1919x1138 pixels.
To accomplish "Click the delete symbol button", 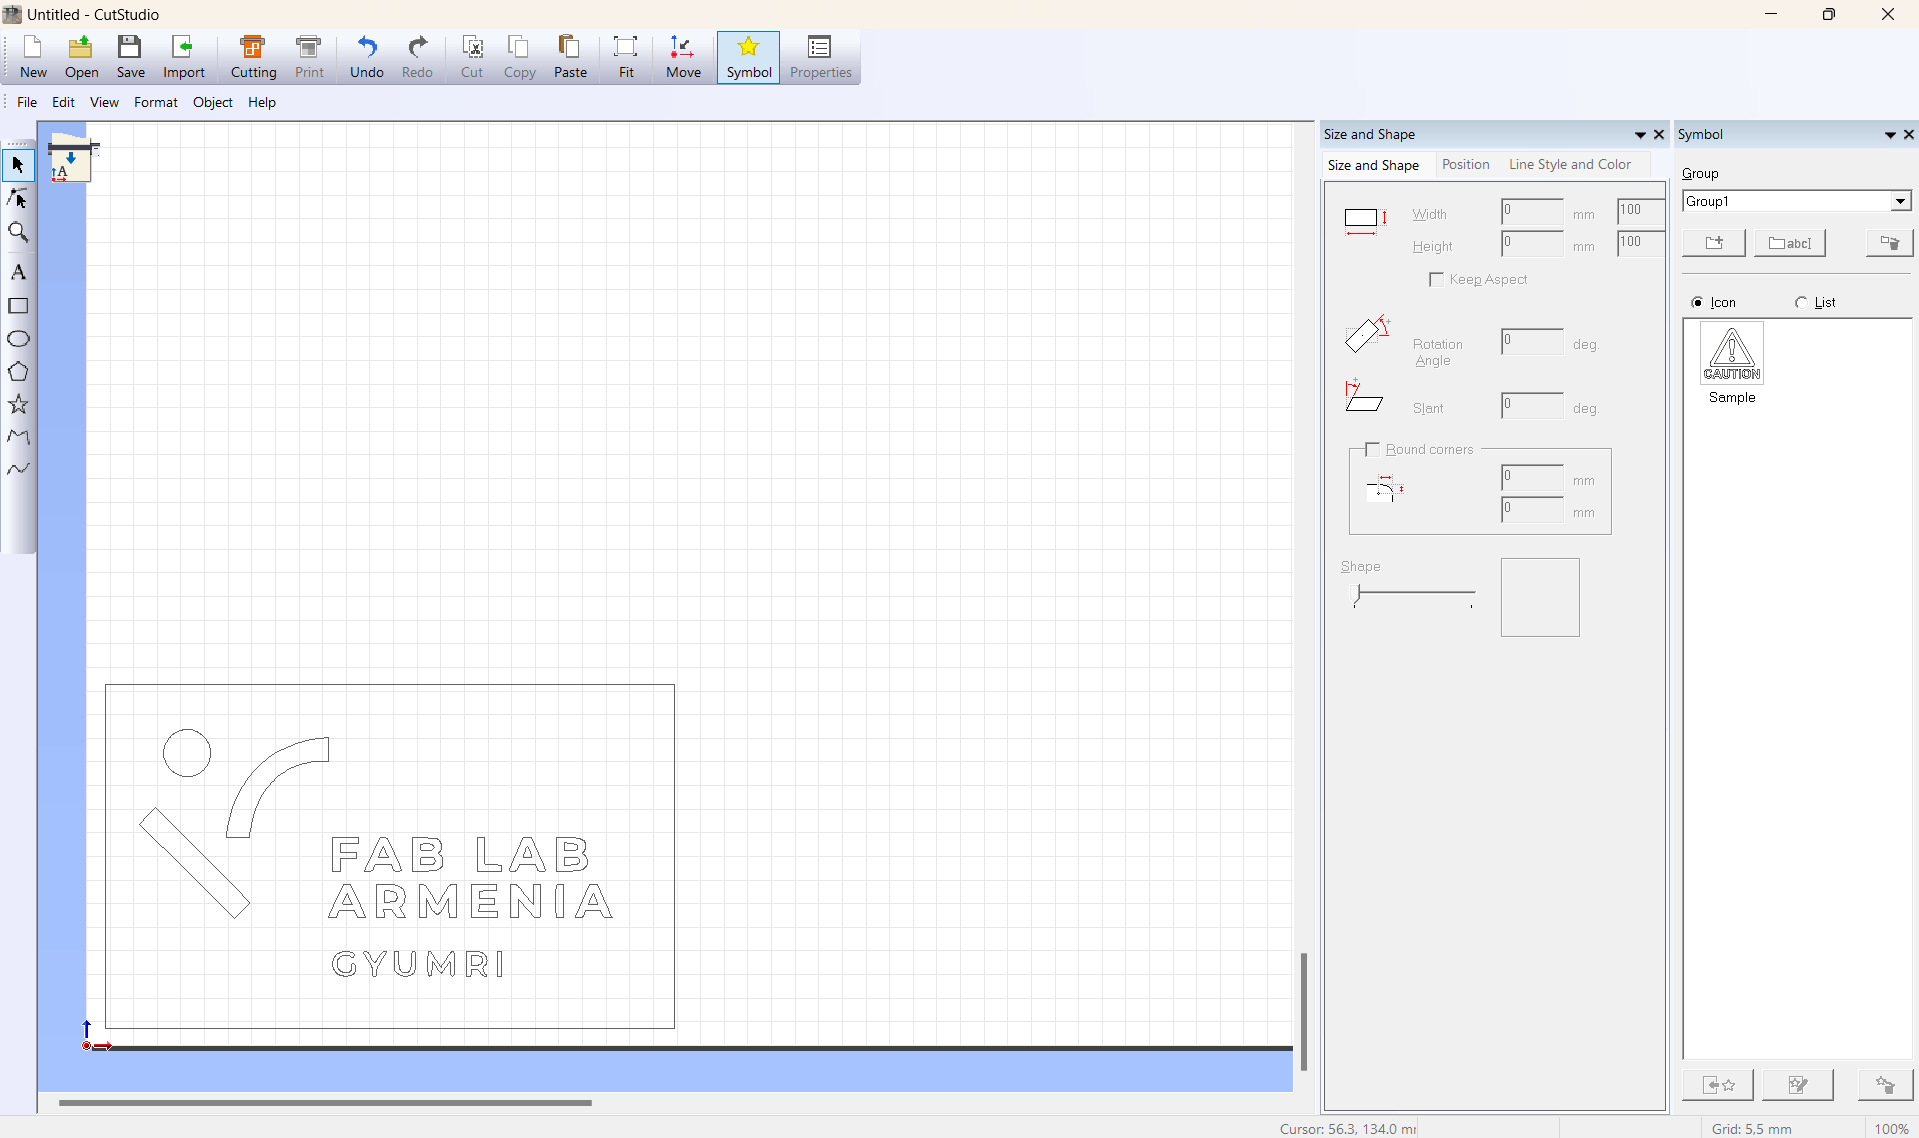I will tap(1885, 1085).
